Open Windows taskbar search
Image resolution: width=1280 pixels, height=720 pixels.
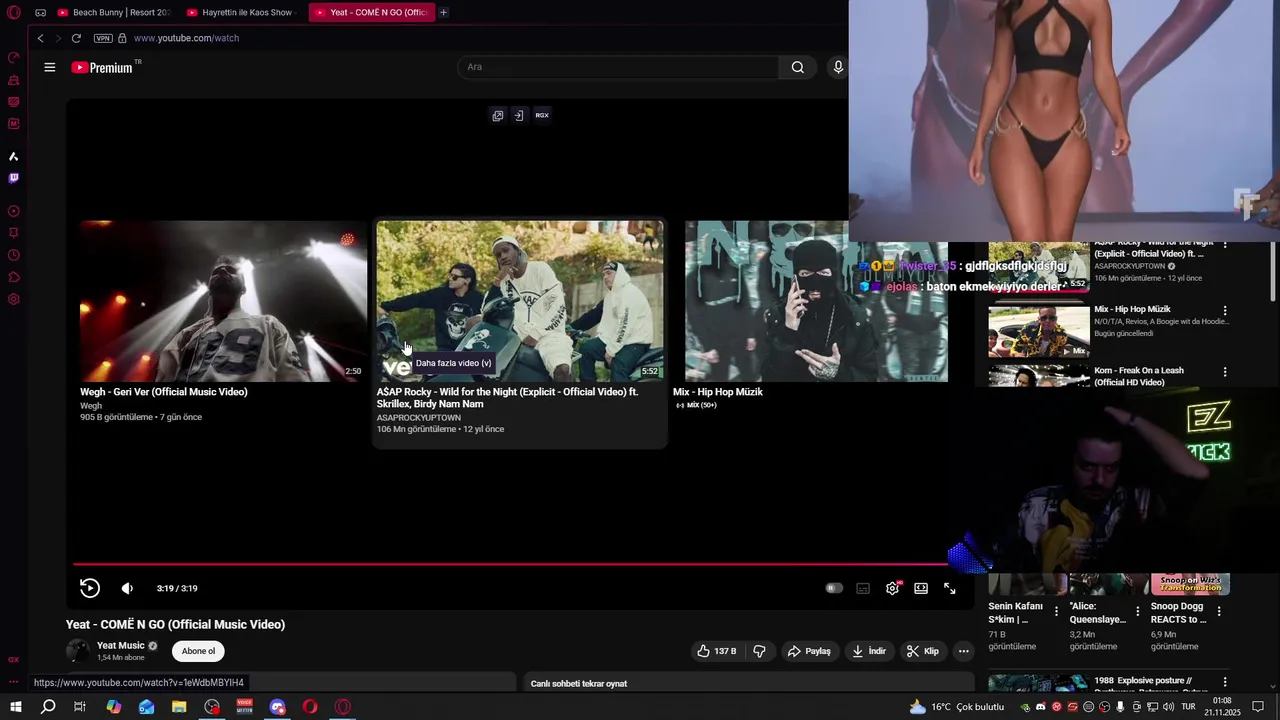click(x=48, y=707)
